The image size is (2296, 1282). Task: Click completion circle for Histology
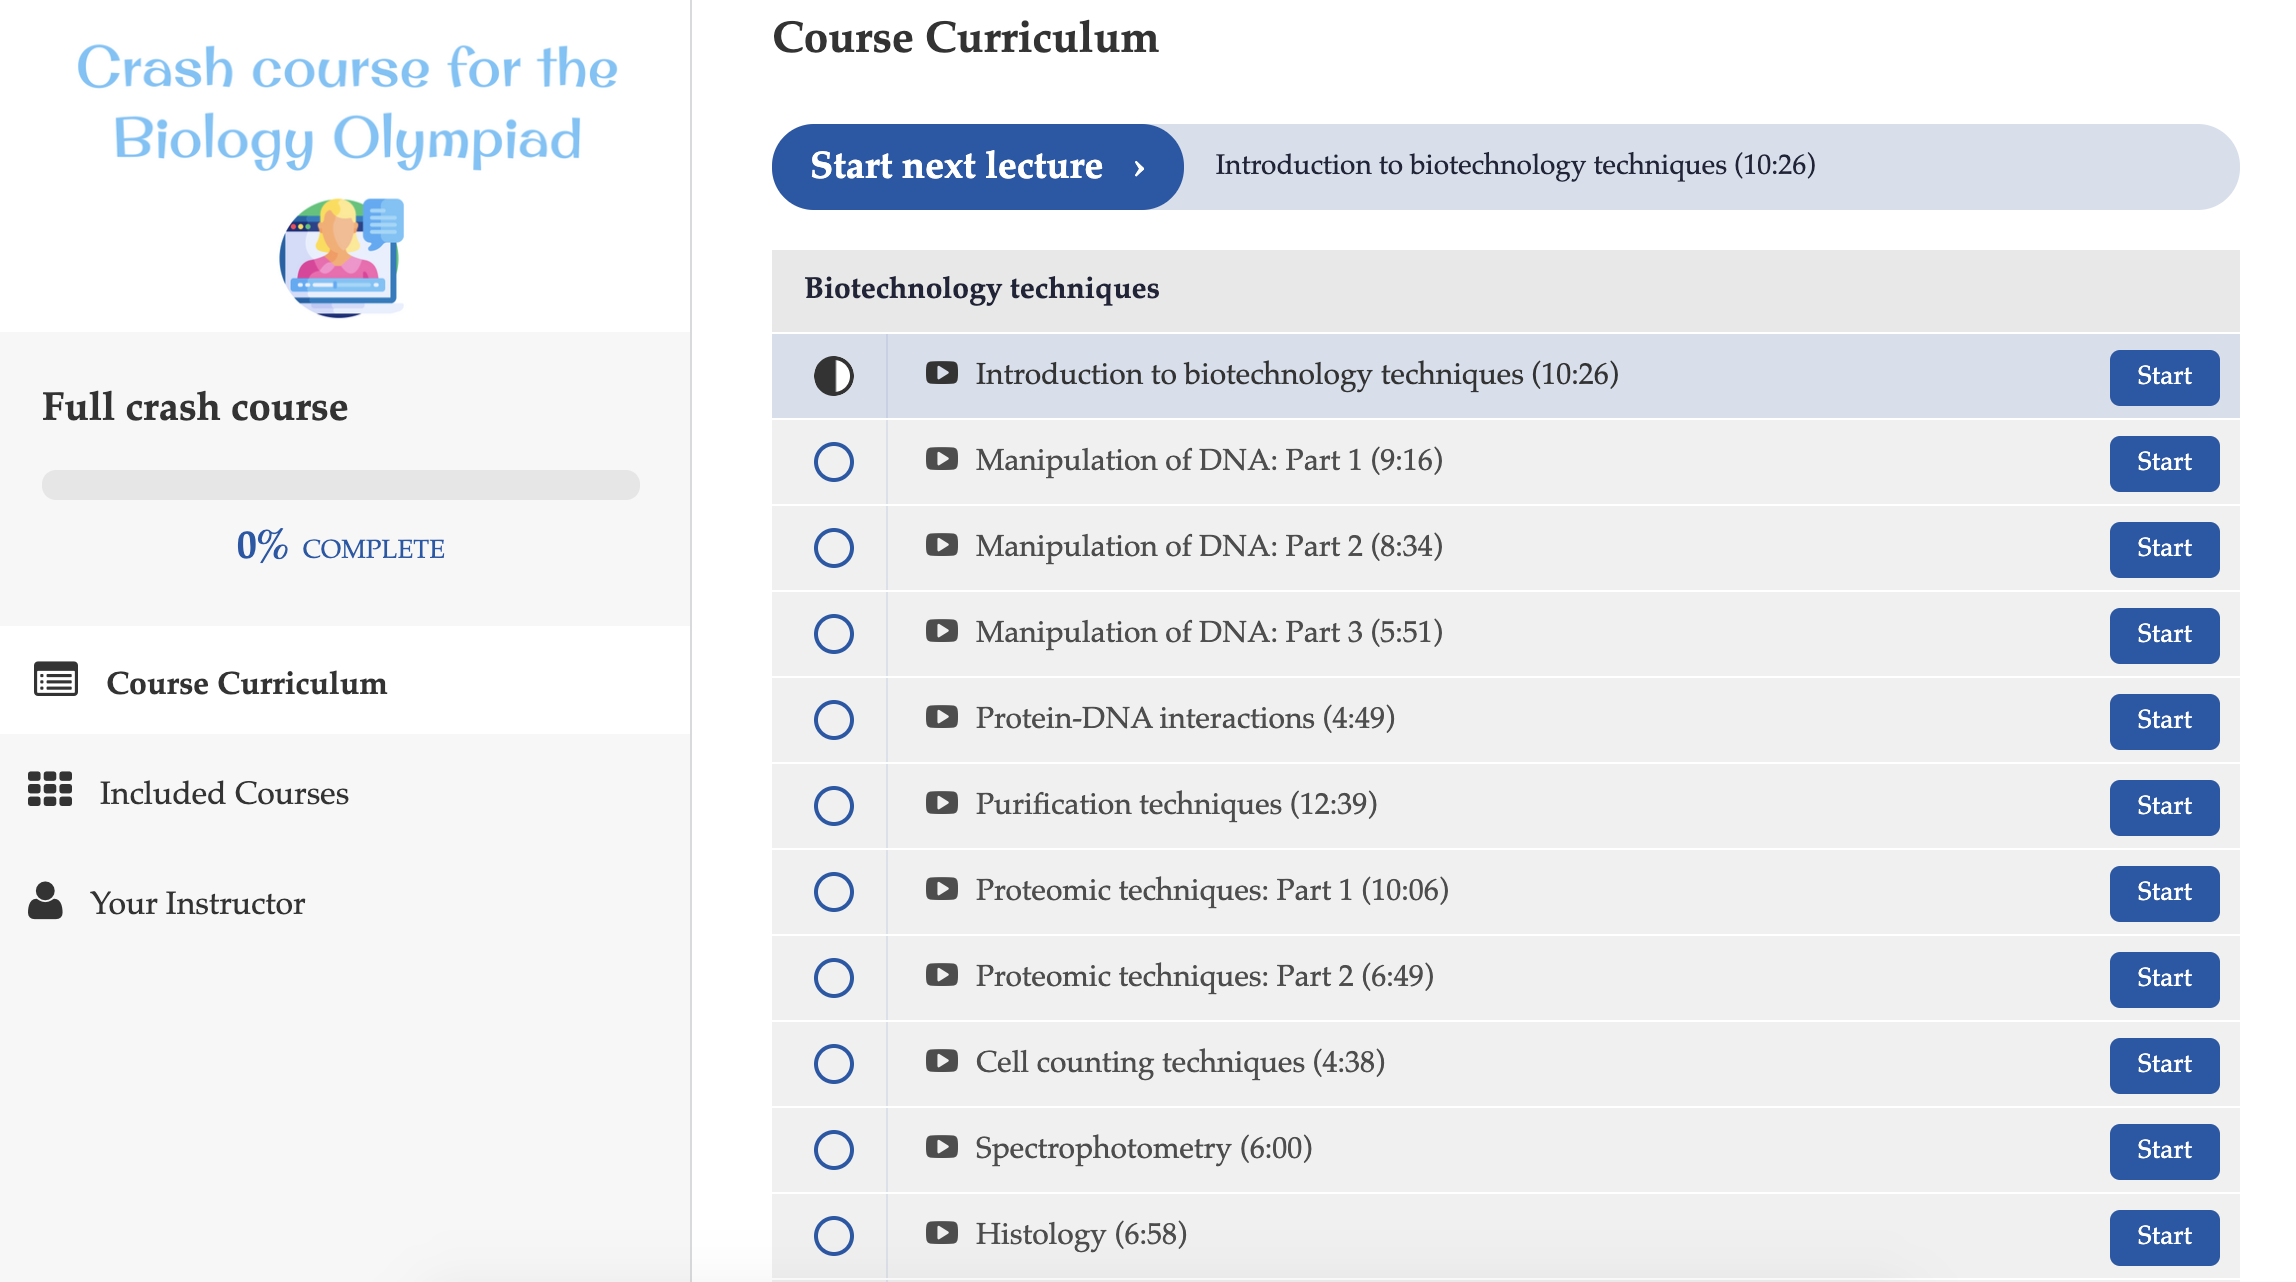(833, 1236)
